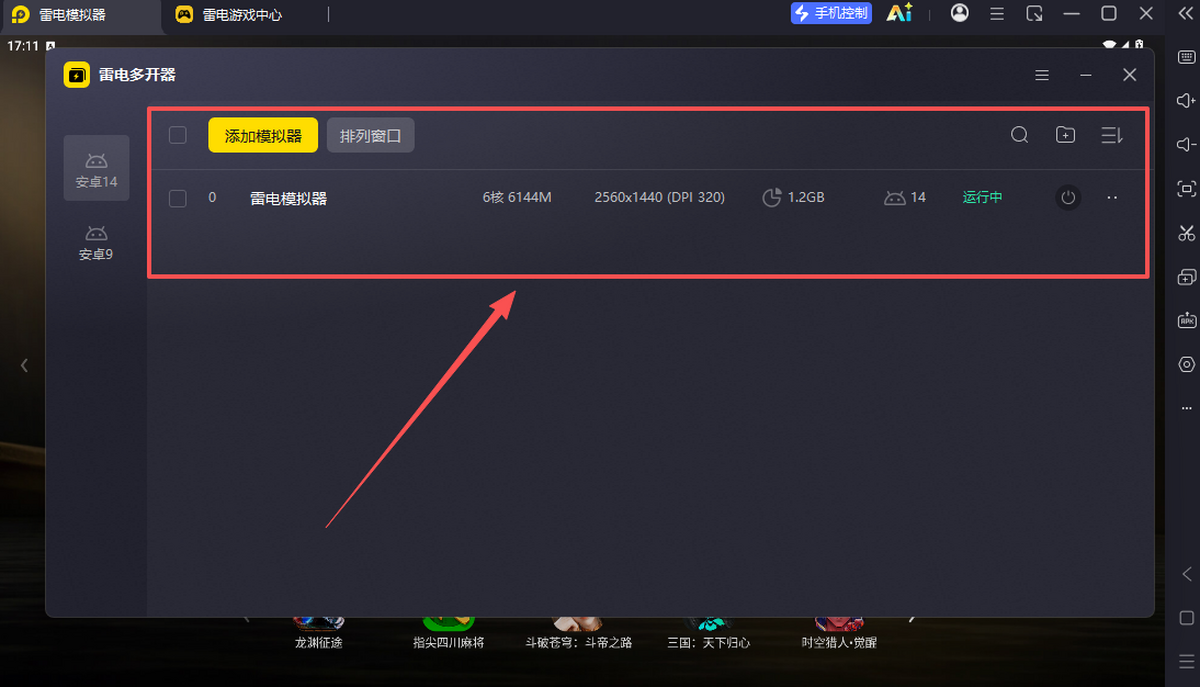Click the 6核 6144M spec text
Screen dimensions: 1200x687
pos(517,198)
